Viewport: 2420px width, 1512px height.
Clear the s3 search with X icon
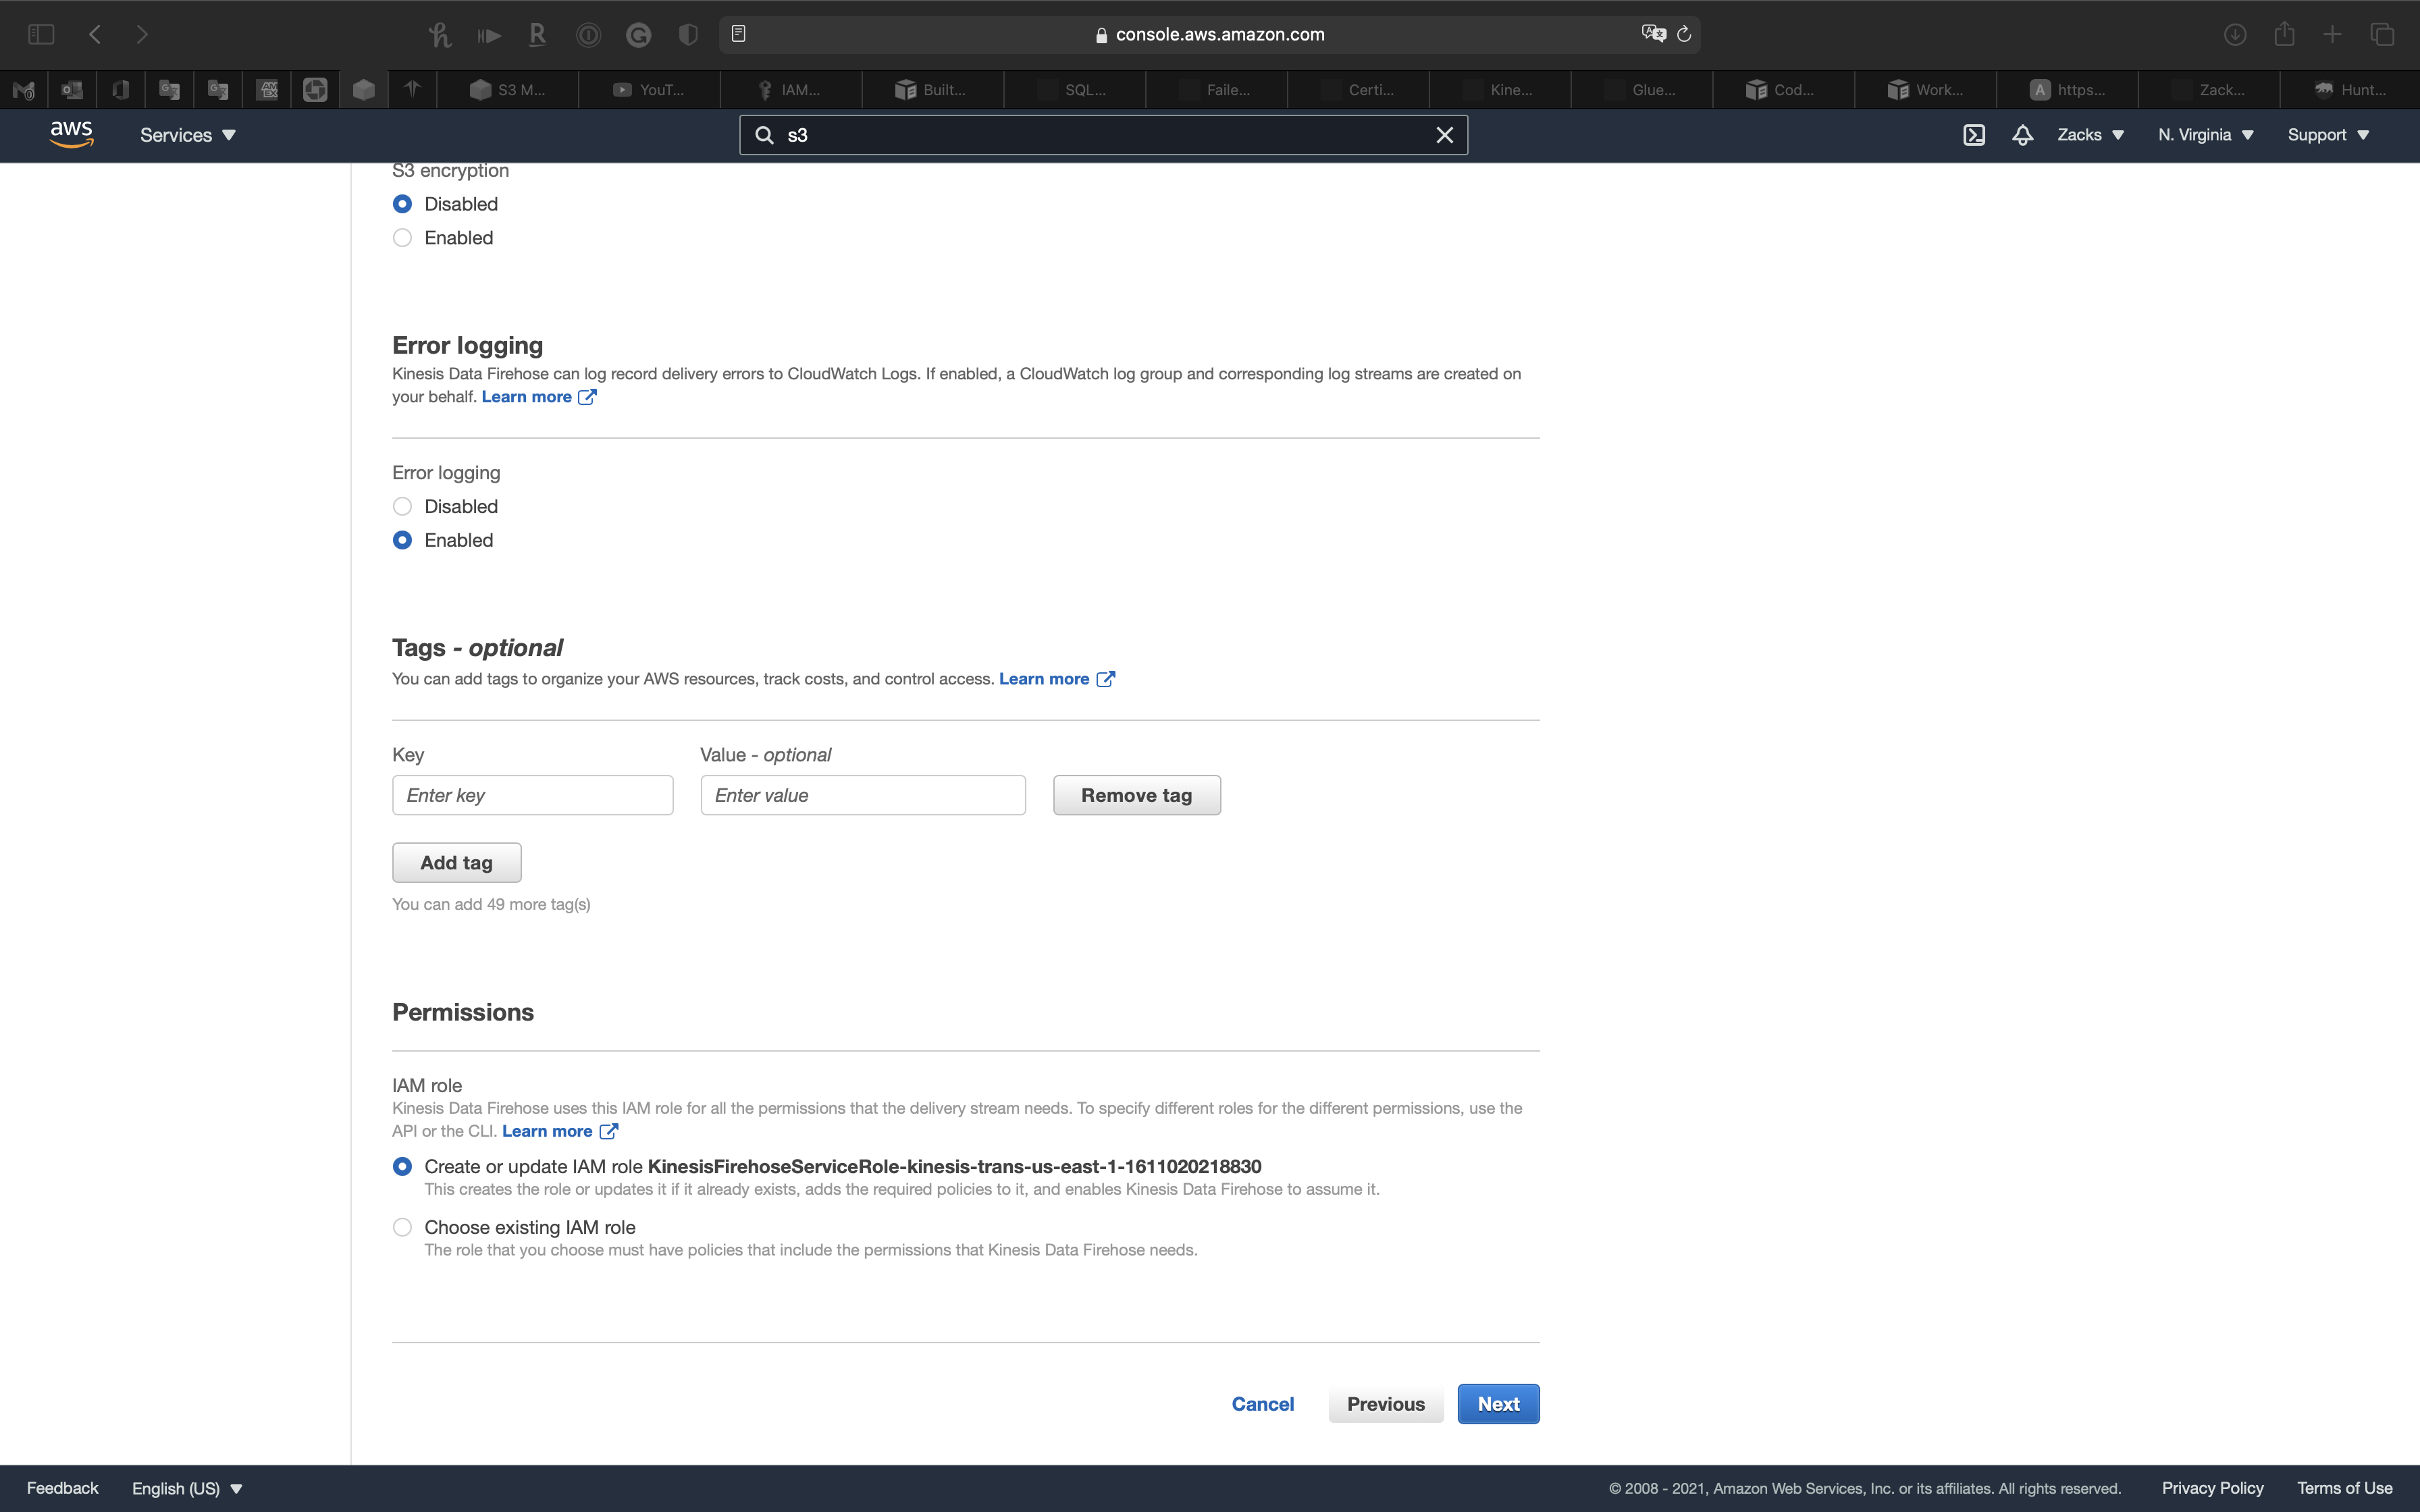click(1444, 135)
